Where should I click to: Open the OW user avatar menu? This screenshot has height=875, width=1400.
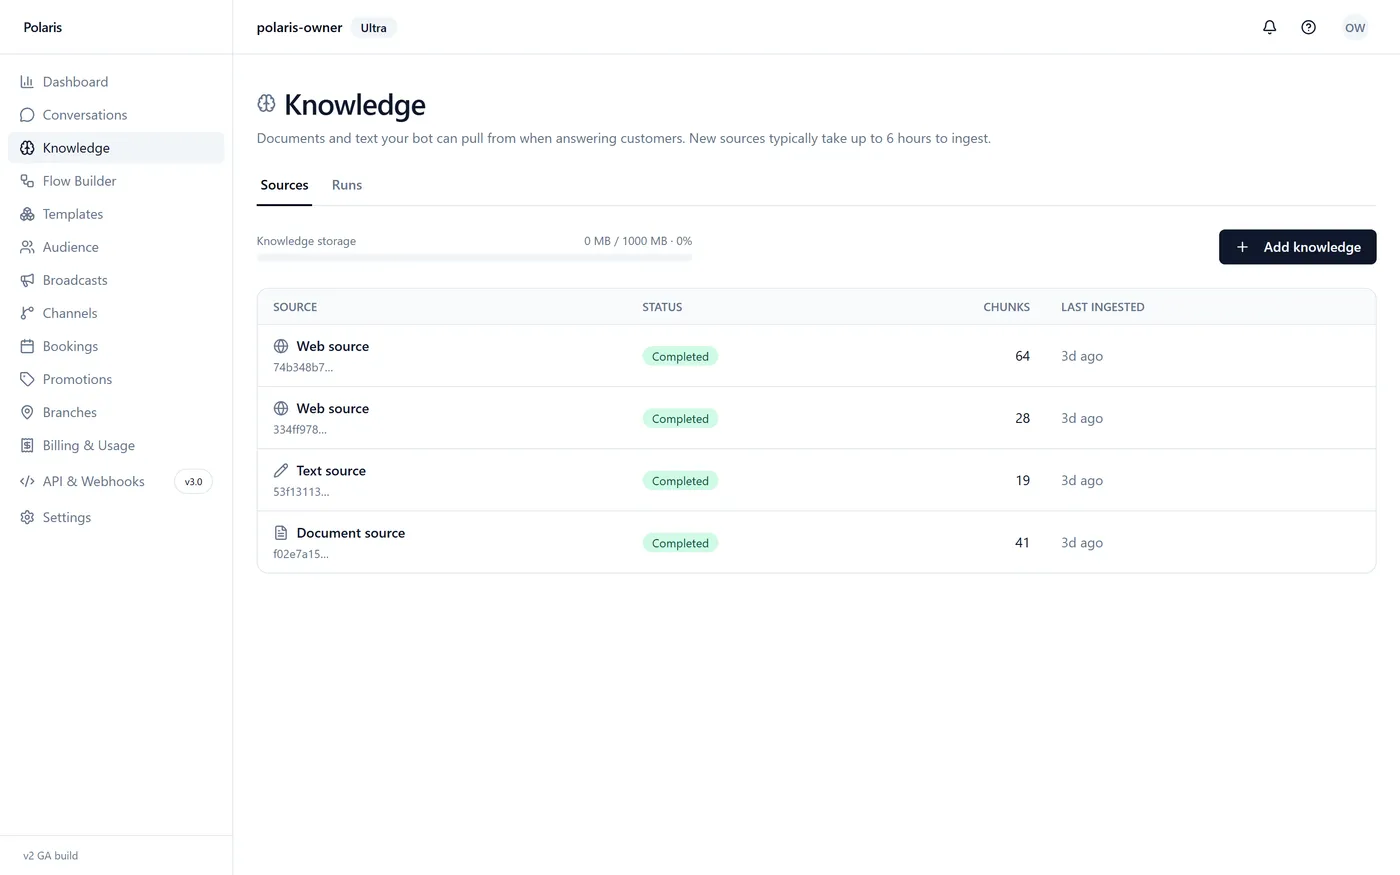[x=1355, y=27]
